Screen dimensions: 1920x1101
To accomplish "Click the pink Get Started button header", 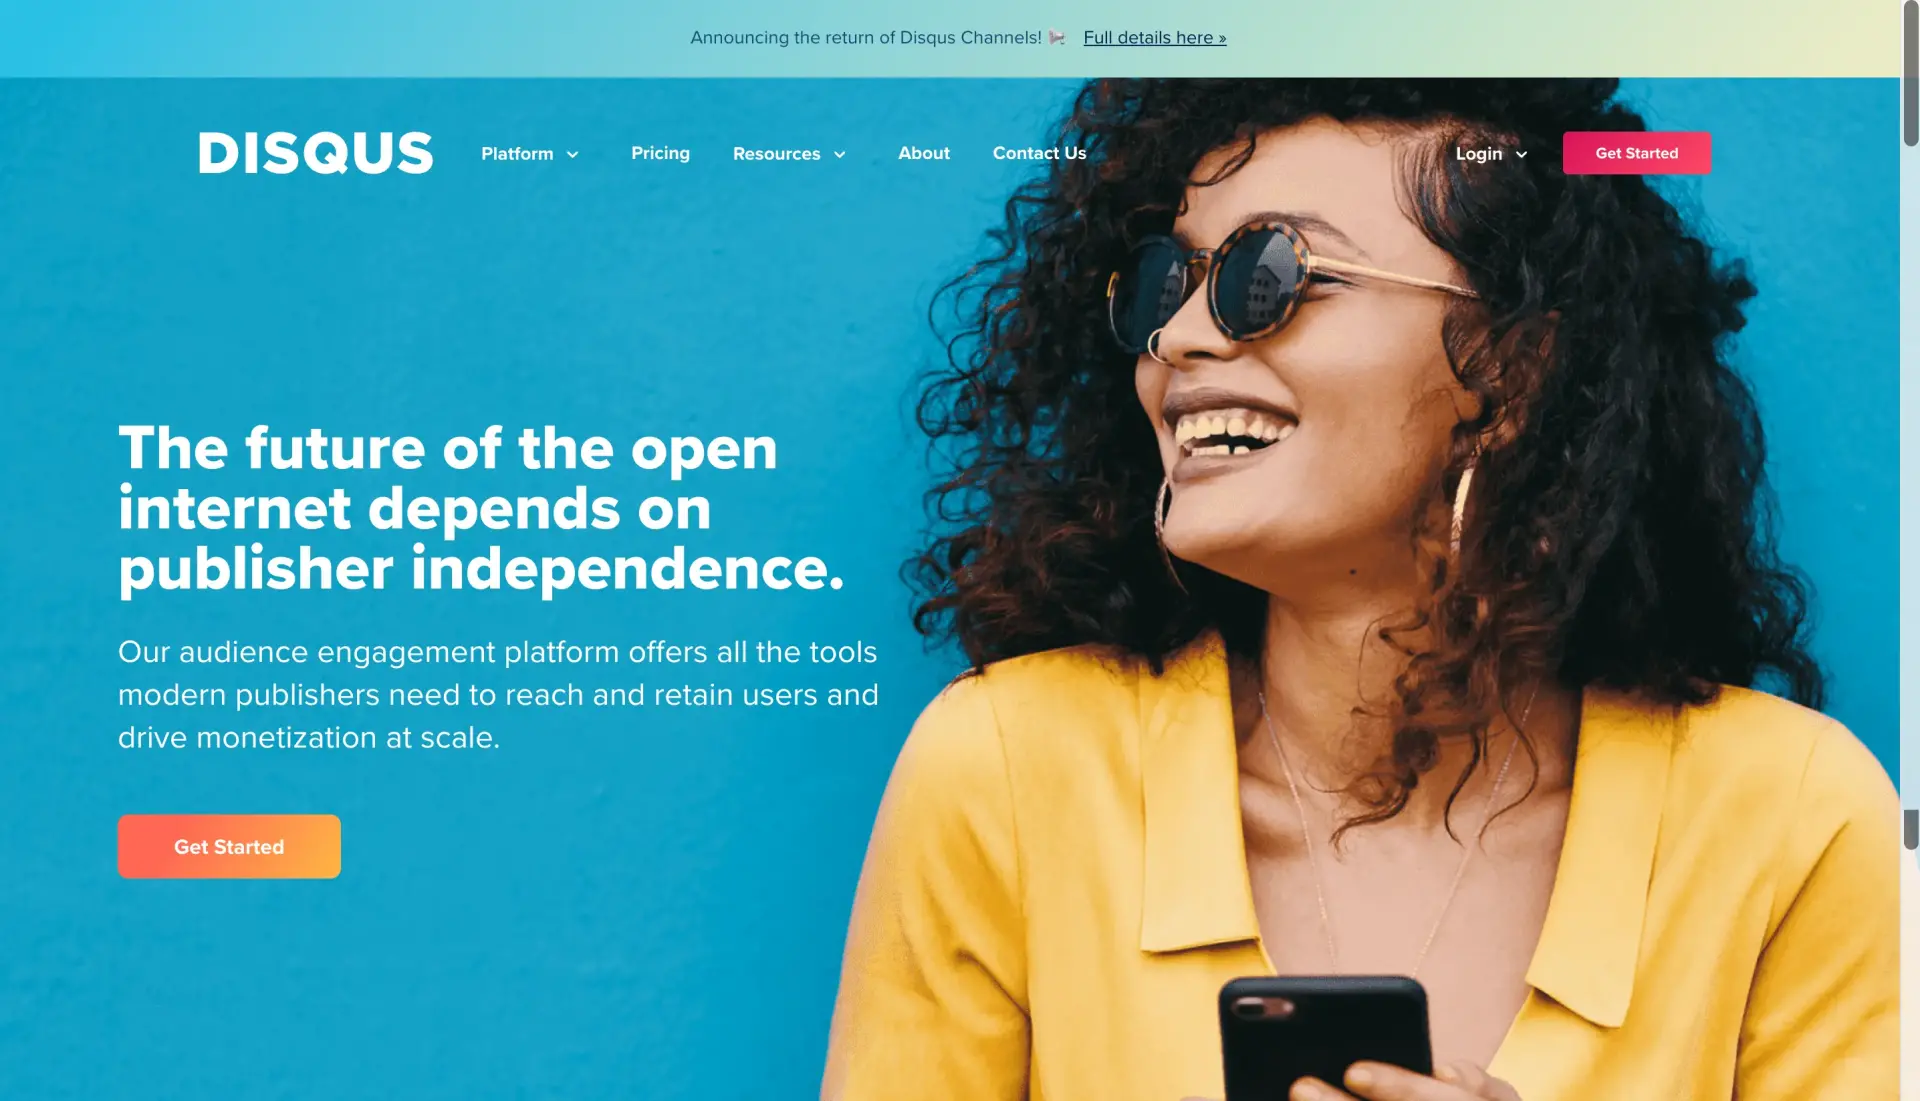I will [1636, 153].
